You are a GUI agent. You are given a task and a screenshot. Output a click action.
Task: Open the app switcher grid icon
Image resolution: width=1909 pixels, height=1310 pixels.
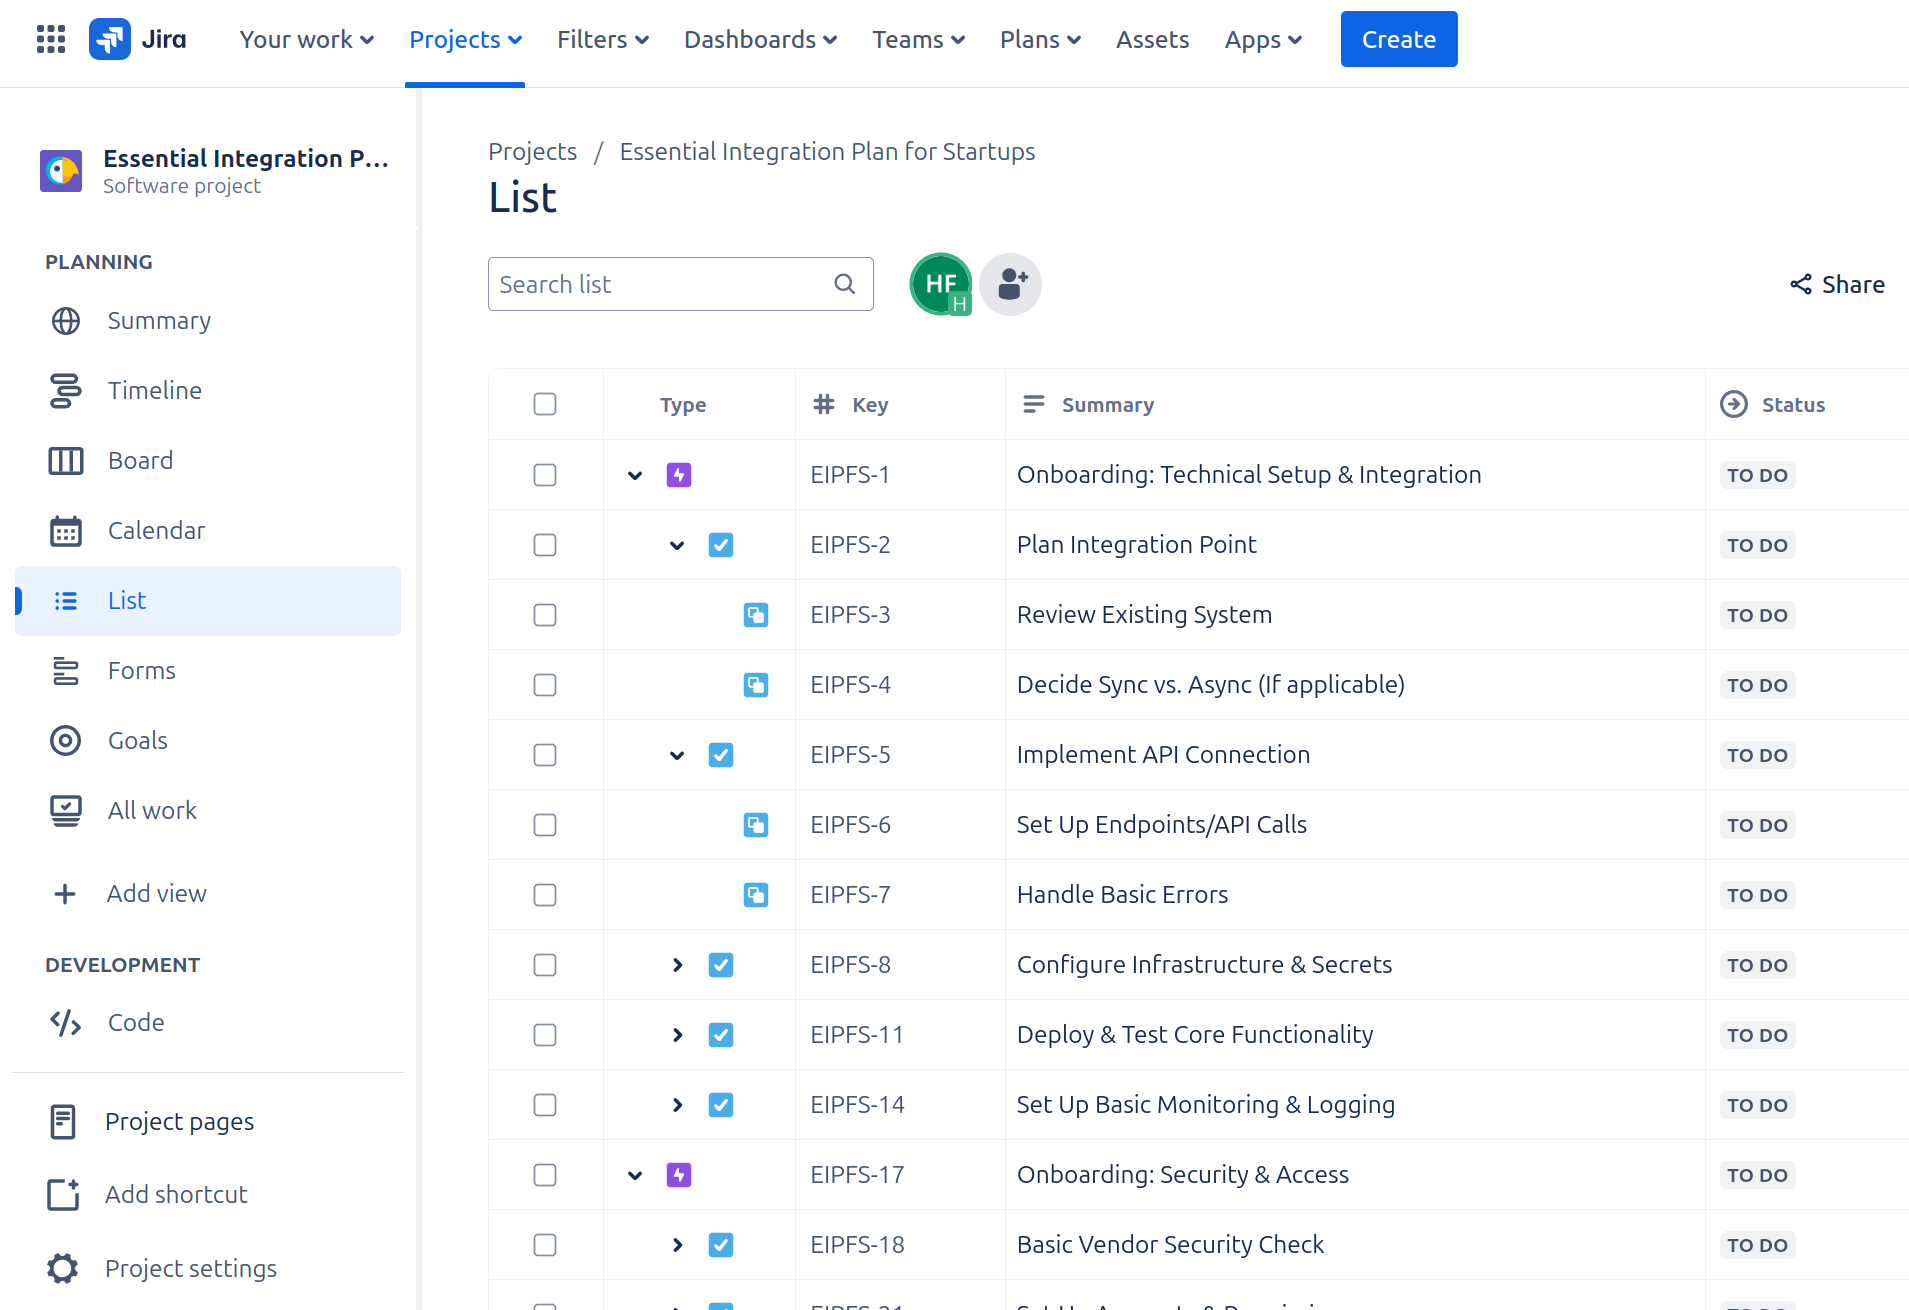point(50,39)
